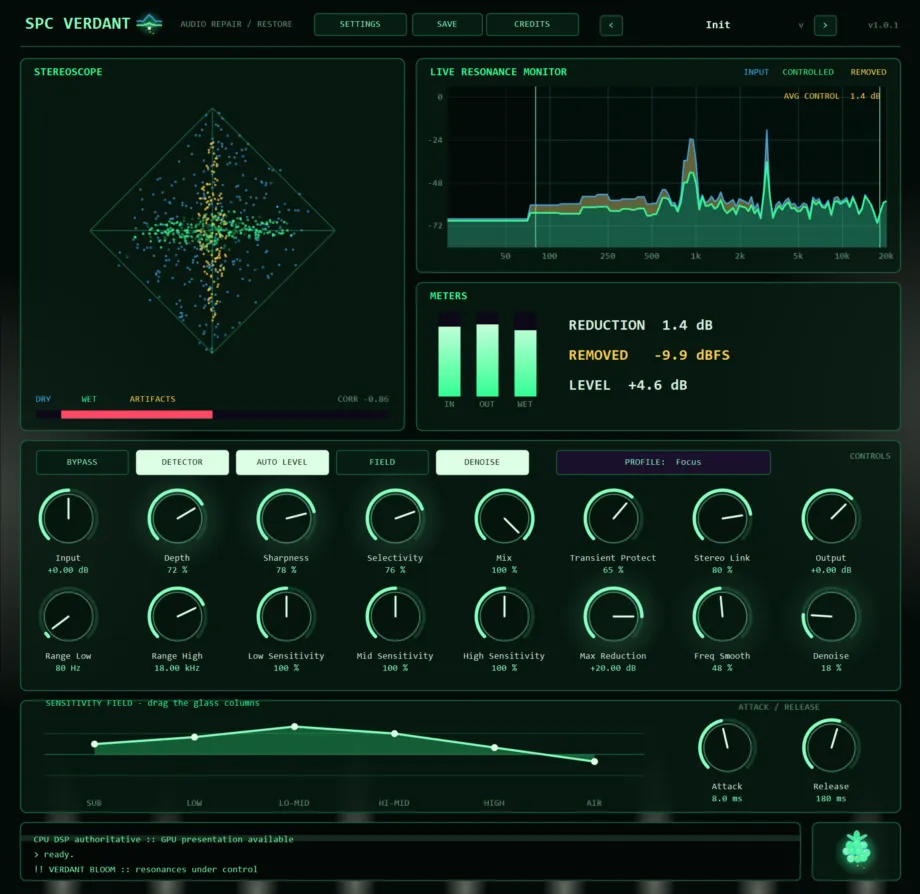Open the PROFILE: Focus selector
The height and width of the screenshot is (894, 920).
(663, 462)
